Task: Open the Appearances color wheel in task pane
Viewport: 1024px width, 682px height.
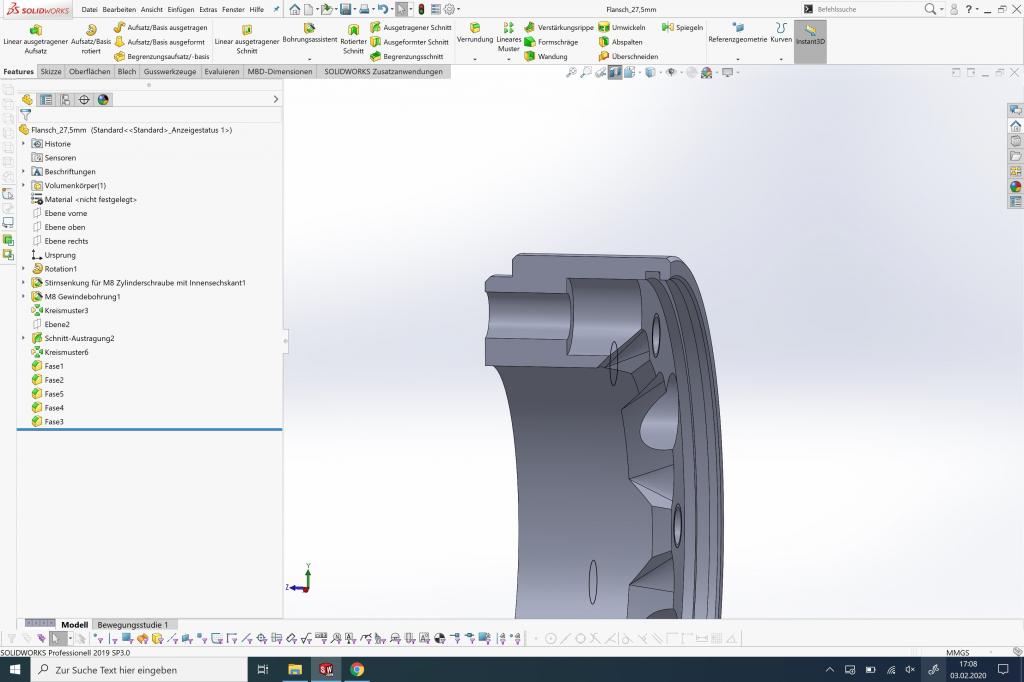Action: point(1015,186)
